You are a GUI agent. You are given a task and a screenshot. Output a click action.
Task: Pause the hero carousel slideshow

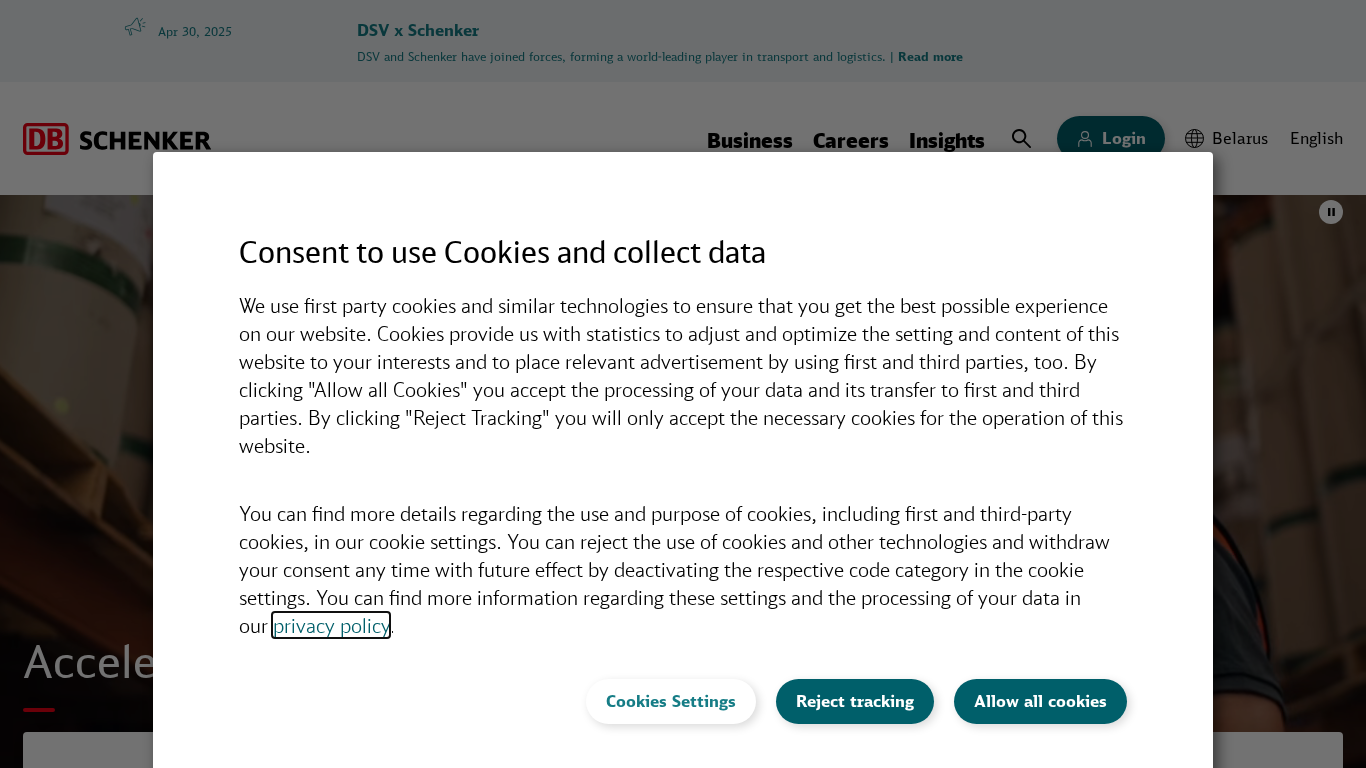[x=1330, y=212]
